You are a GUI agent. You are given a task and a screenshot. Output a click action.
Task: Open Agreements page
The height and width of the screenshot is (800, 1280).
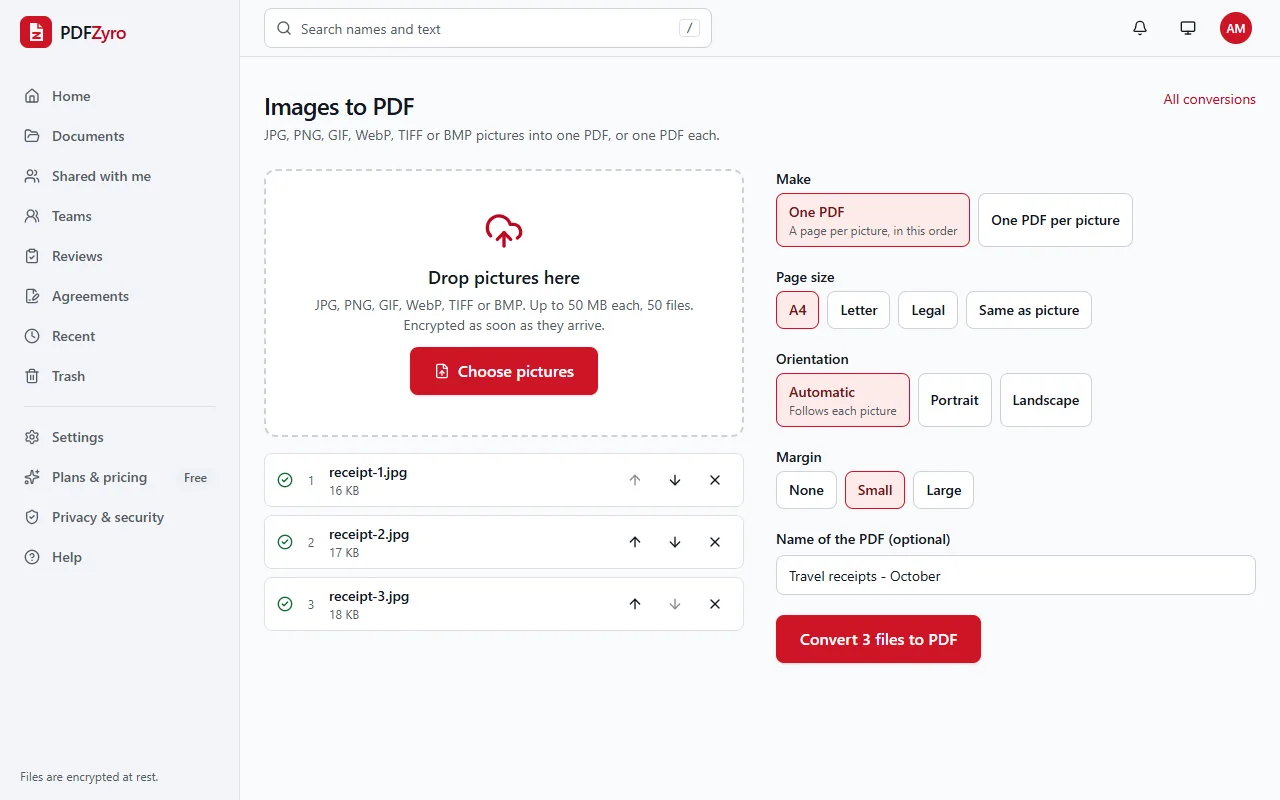(120, 296)
